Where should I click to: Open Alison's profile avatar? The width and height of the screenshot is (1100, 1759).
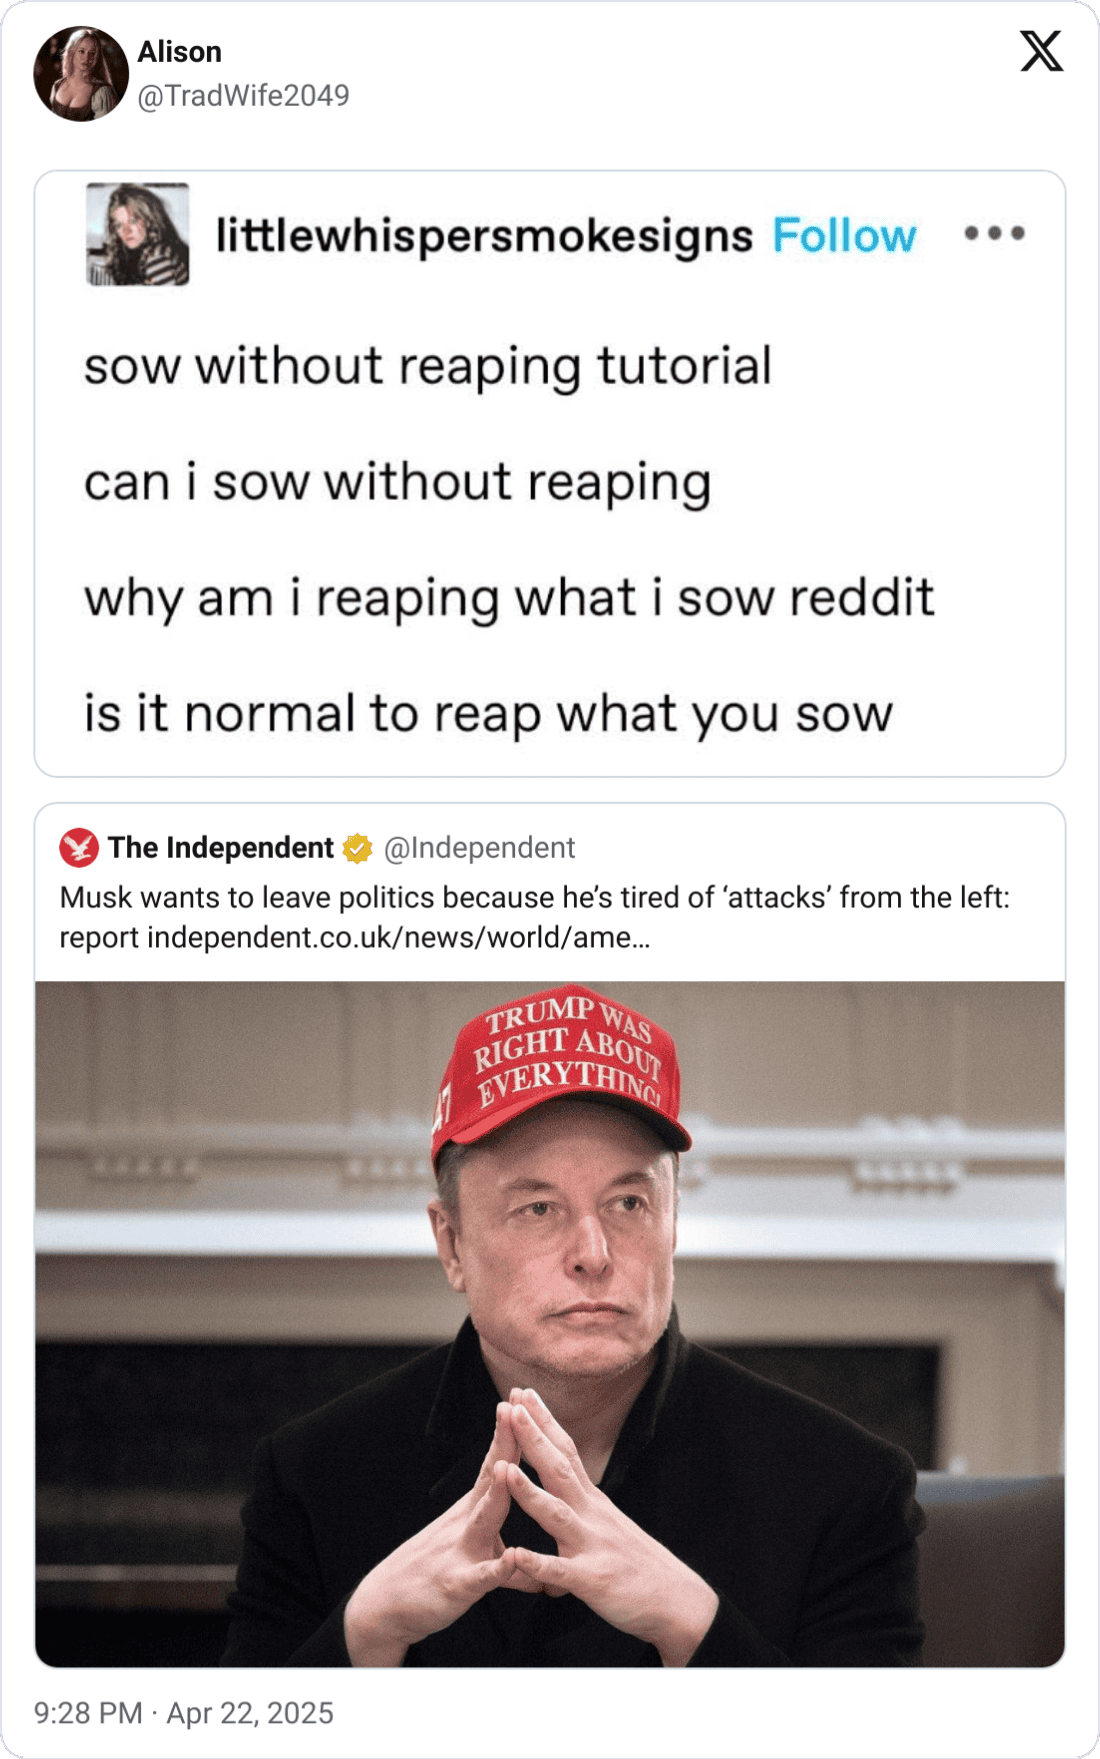click(x=81, y=74)
